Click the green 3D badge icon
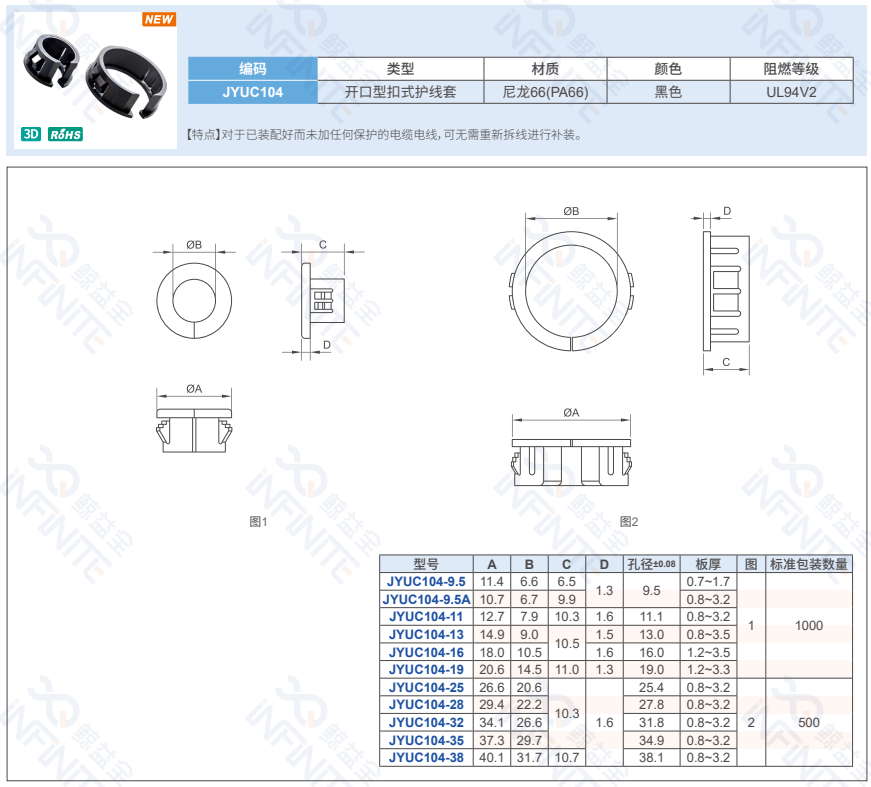The height and width of the screenshot is (787, 871). pos(31,134)
